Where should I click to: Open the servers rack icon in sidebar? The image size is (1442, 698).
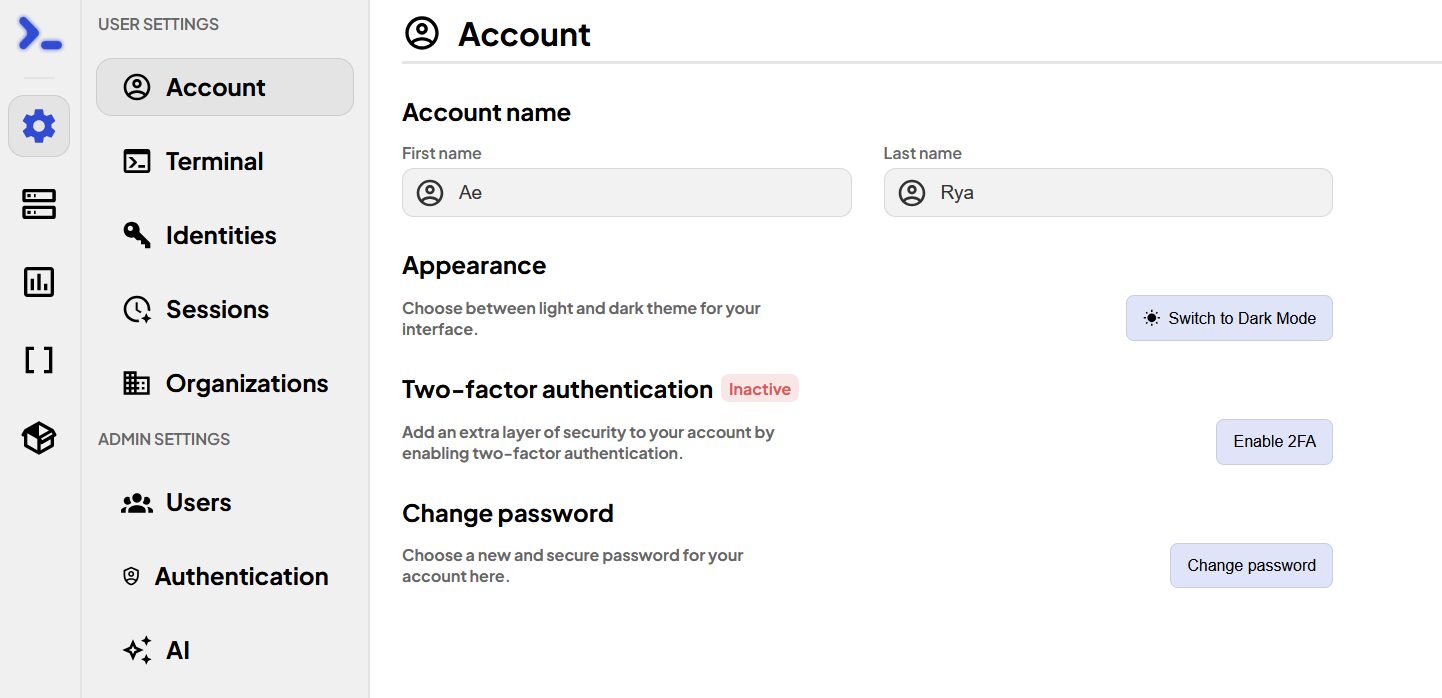[39, 204]
